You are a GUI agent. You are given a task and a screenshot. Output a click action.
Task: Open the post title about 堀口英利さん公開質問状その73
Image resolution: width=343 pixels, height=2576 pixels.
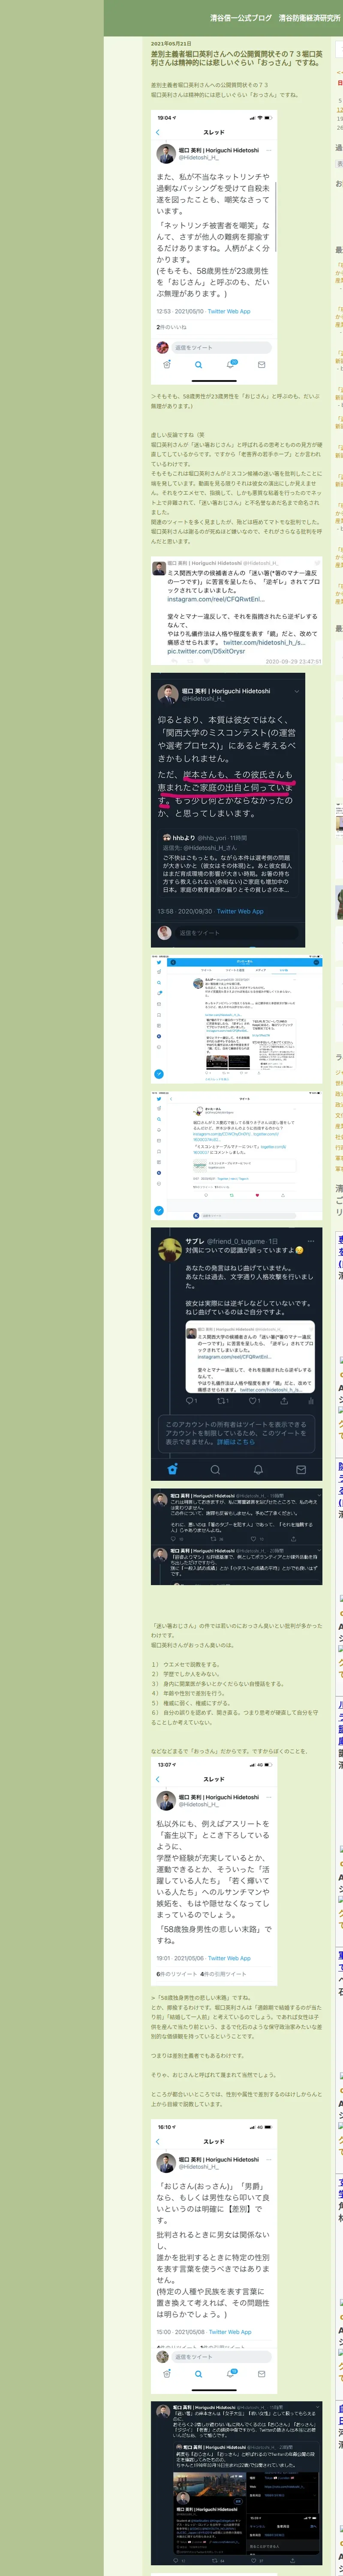[x=237, y=58]
